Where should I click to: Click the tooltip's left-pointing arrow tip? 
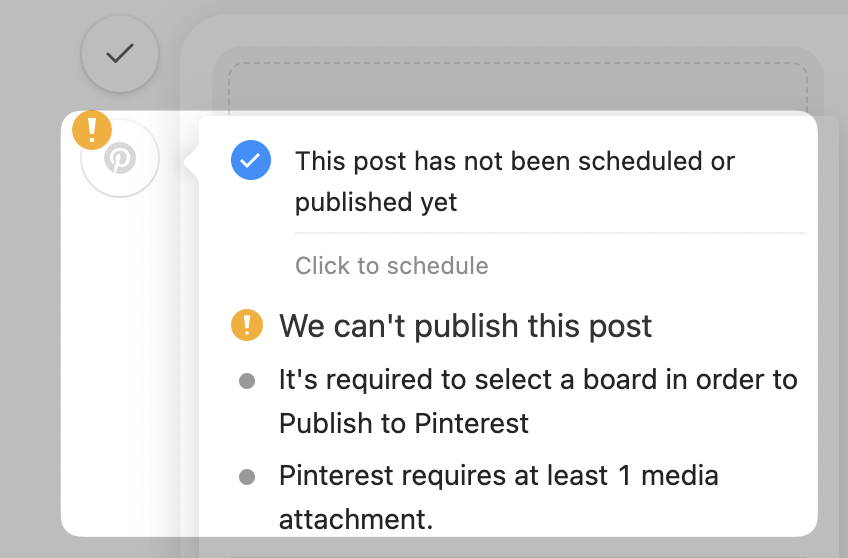(187, 161)
